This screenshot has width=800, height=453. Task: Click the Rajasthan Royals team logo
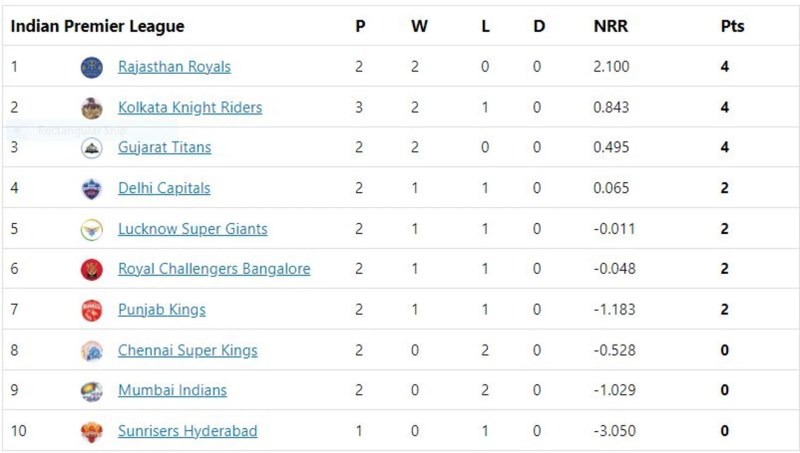coord(92,67)
